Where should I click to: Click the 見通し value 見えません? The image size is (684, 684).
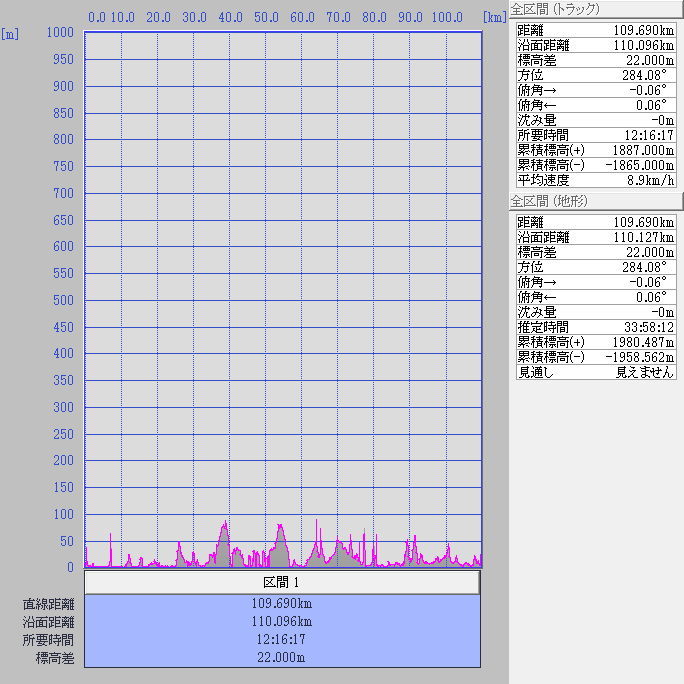click(x=645, y=372)
